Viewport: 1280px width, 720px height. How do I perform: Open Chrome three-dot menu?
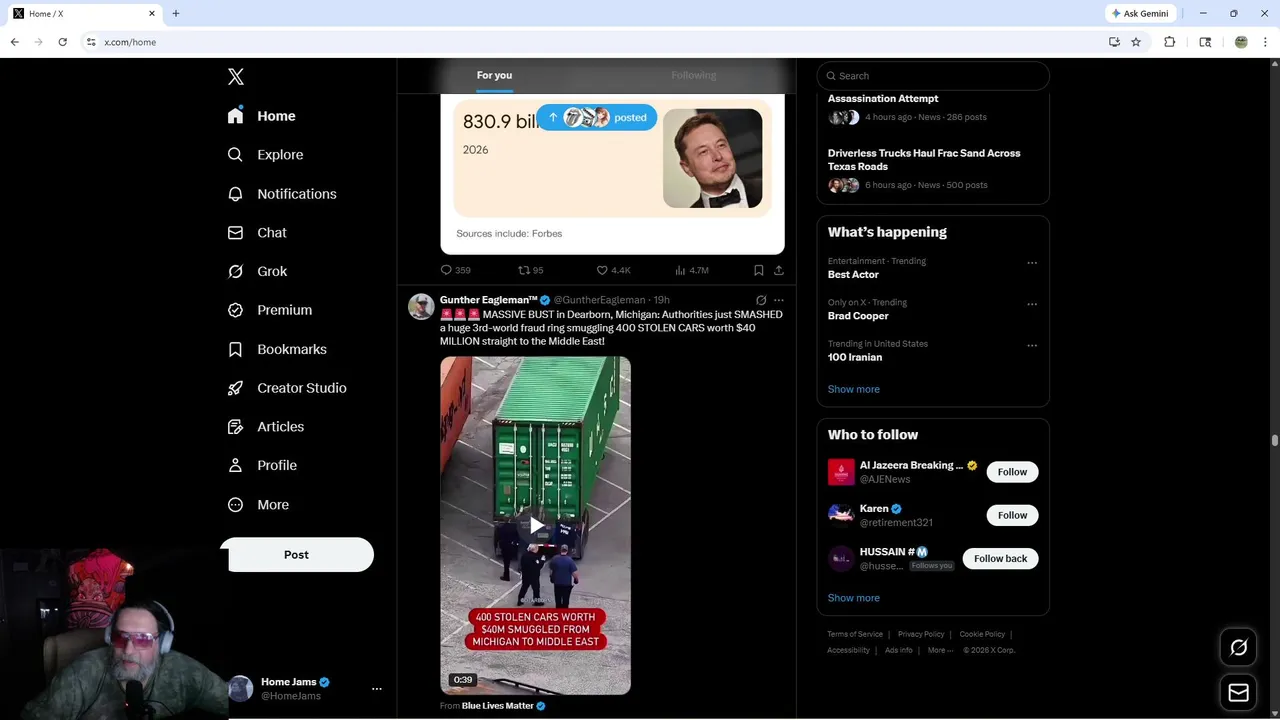(1266, 42)
